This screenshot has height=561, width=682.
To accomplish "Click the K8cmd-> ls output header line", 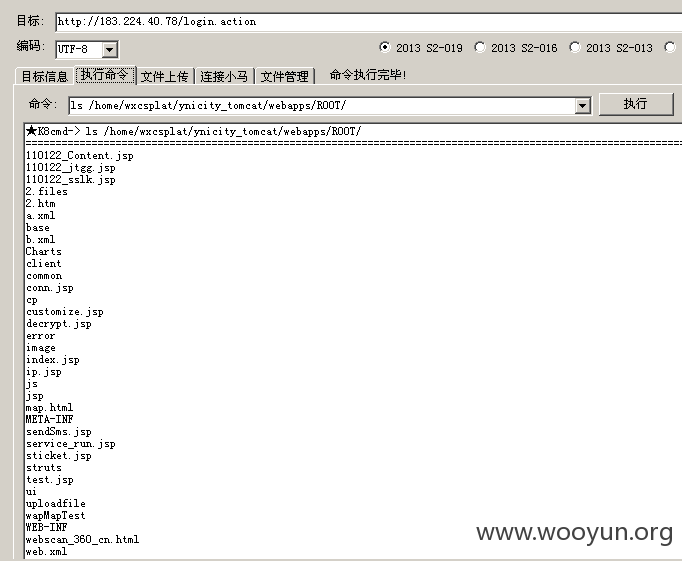I will [x=193, y=131].
